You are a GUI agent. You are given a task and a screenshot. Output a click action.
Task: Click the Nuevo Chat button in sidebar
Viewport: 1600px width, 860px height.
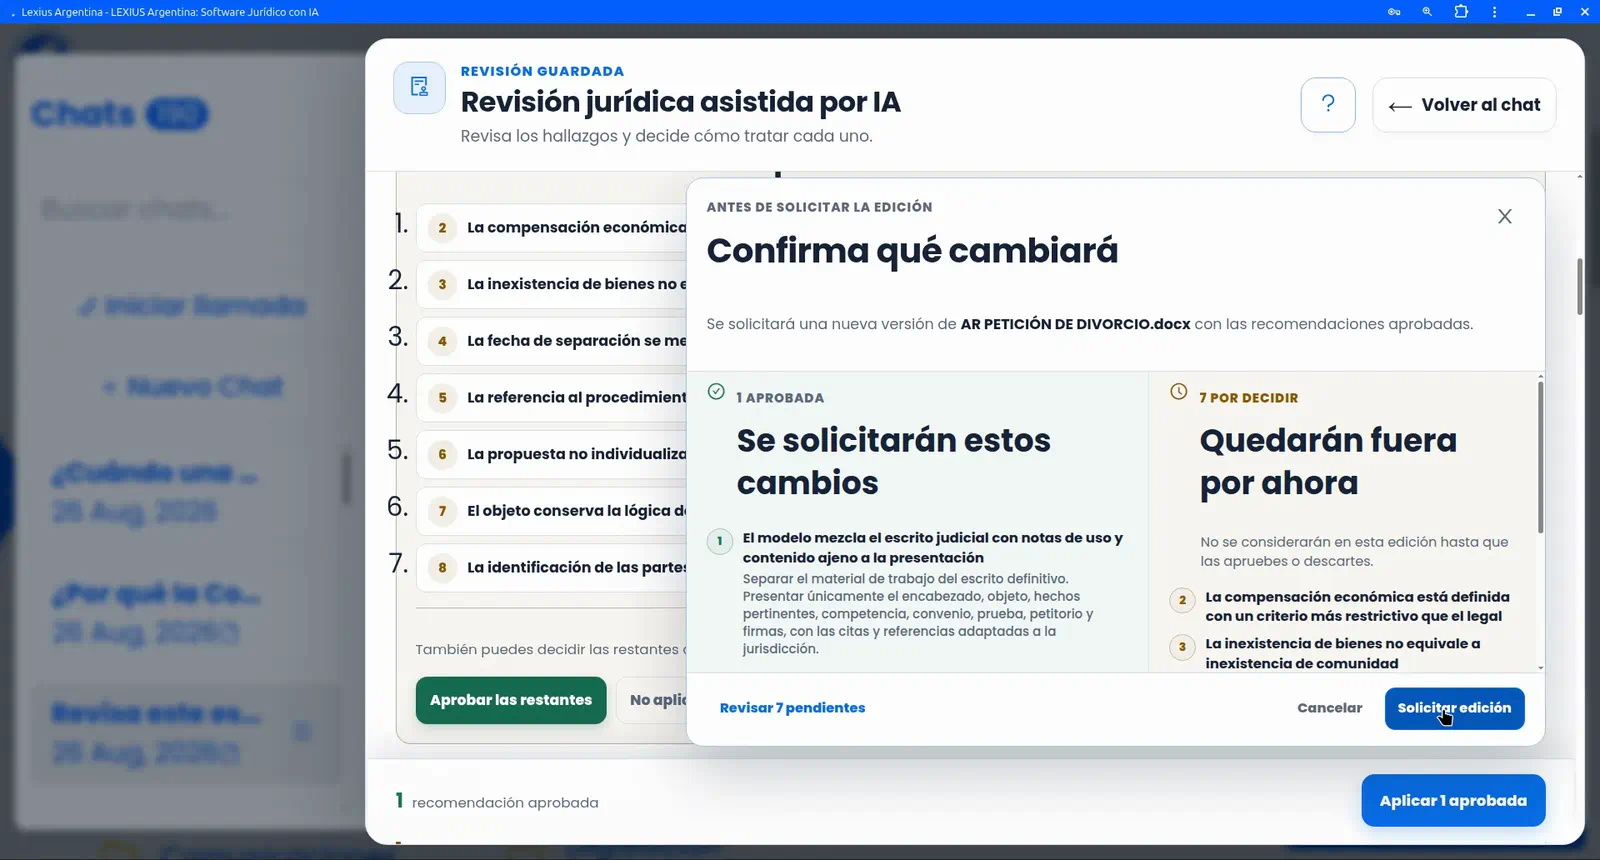coord(194,387)
